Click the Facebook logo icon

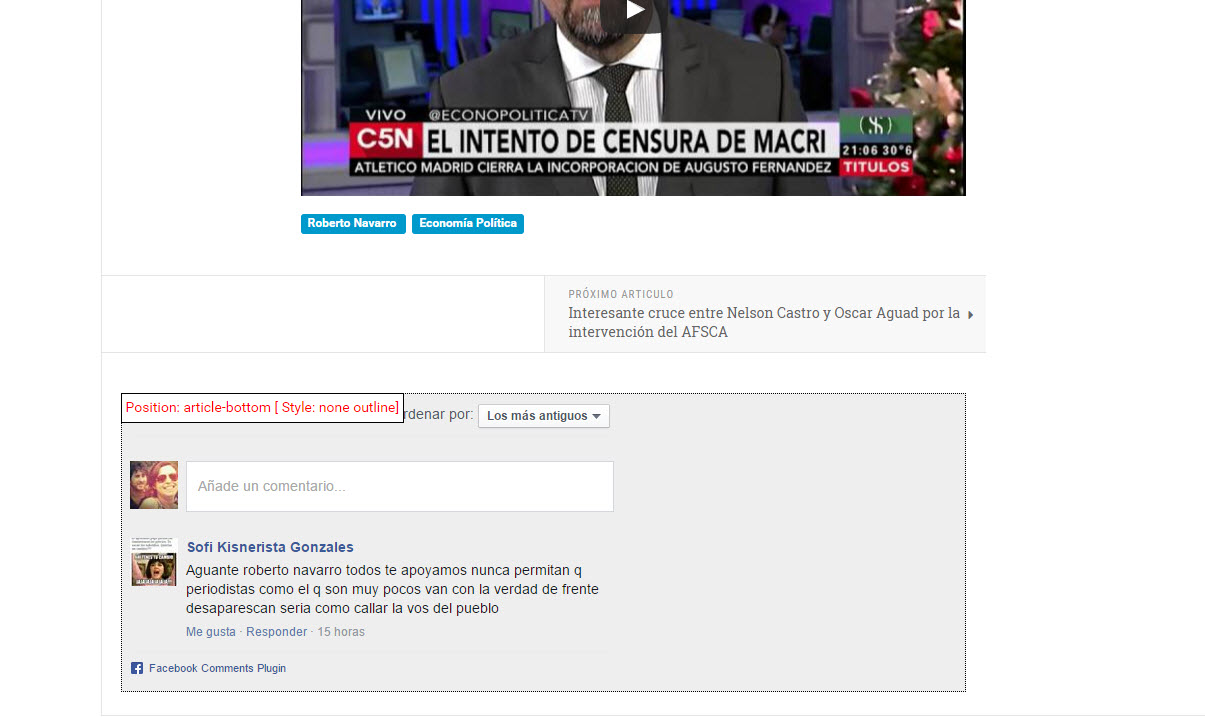pyautogui.click(x=137, y=668)
